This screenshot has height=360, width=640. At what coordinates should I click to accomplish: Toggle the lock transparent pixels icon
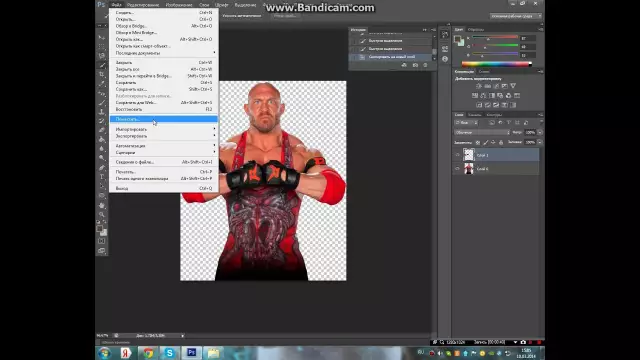478,142
